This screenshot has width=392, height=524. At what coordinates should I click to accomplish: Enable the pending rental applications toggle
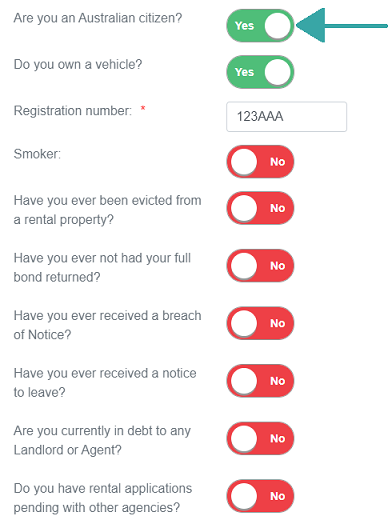[260, 496]
